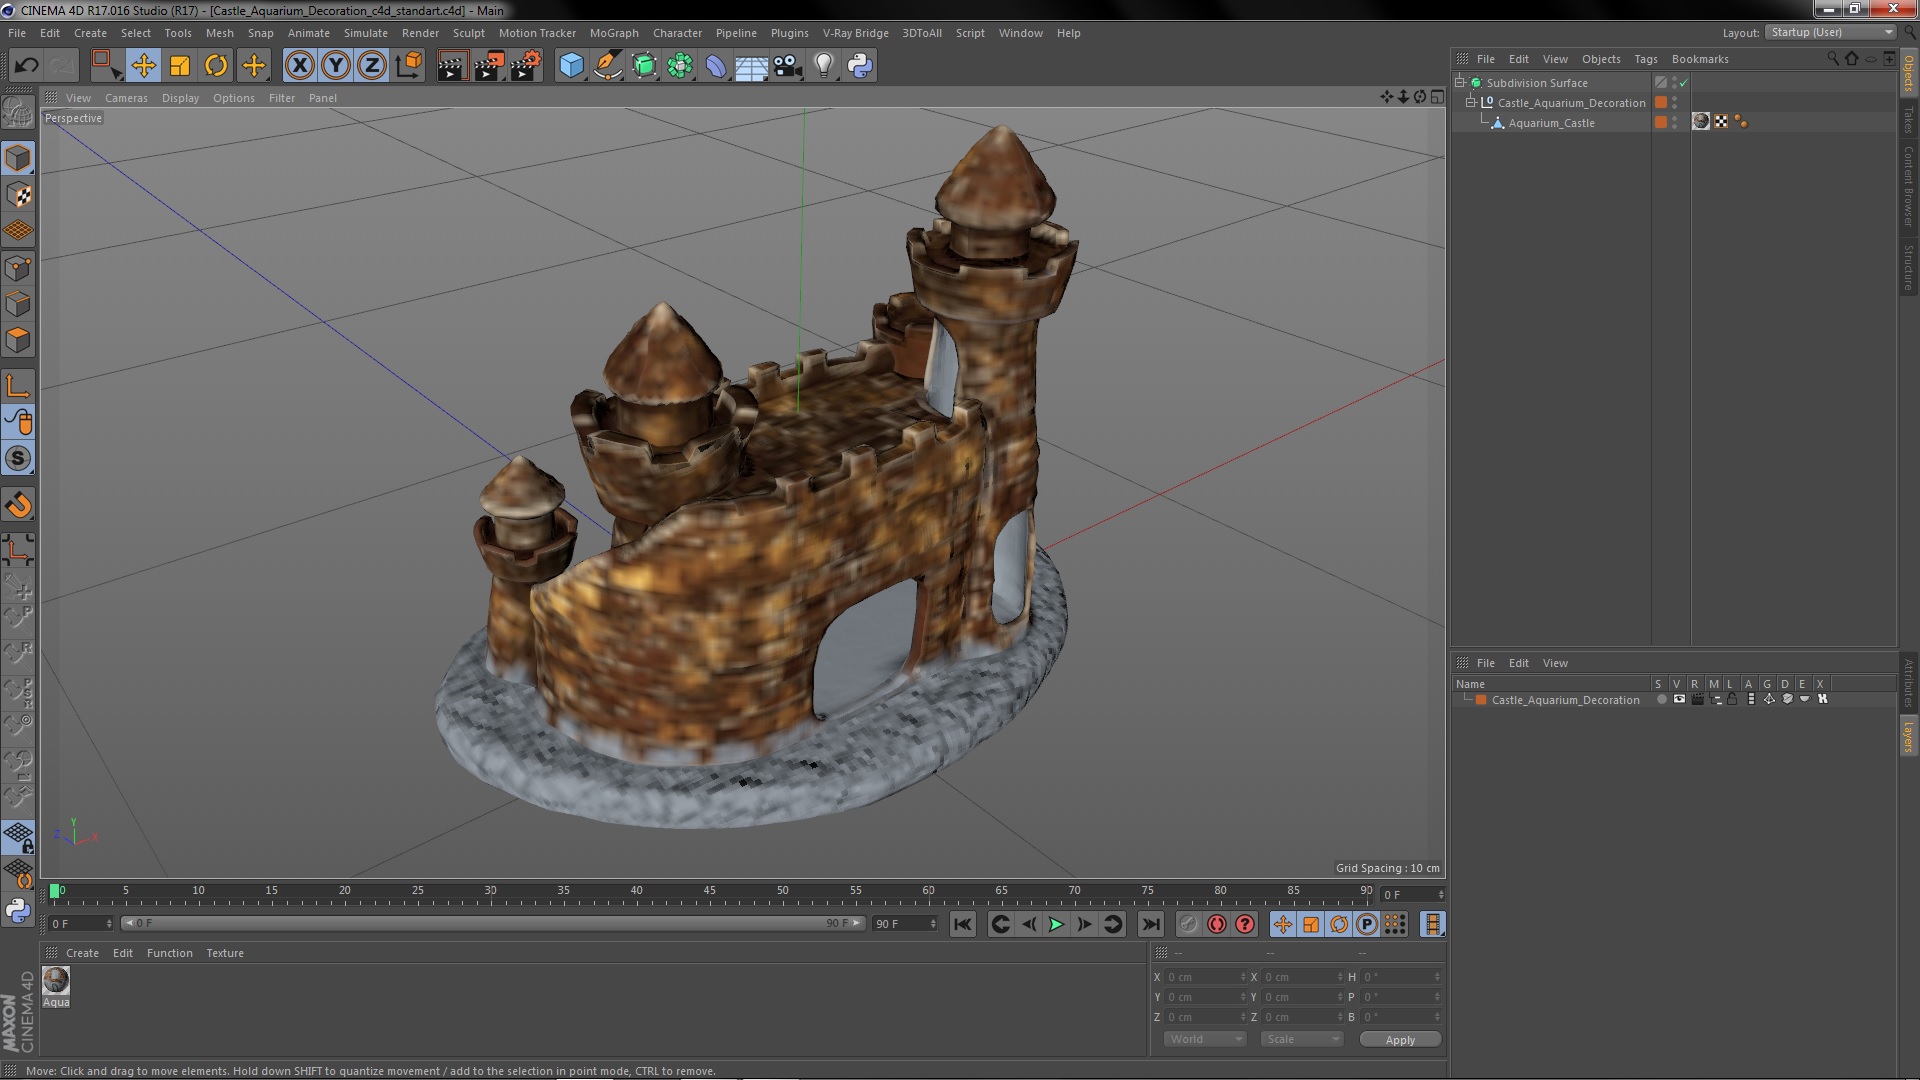The image size is (1920, 1080).
Task: Switch to Points mode
Action: [18, 268]
